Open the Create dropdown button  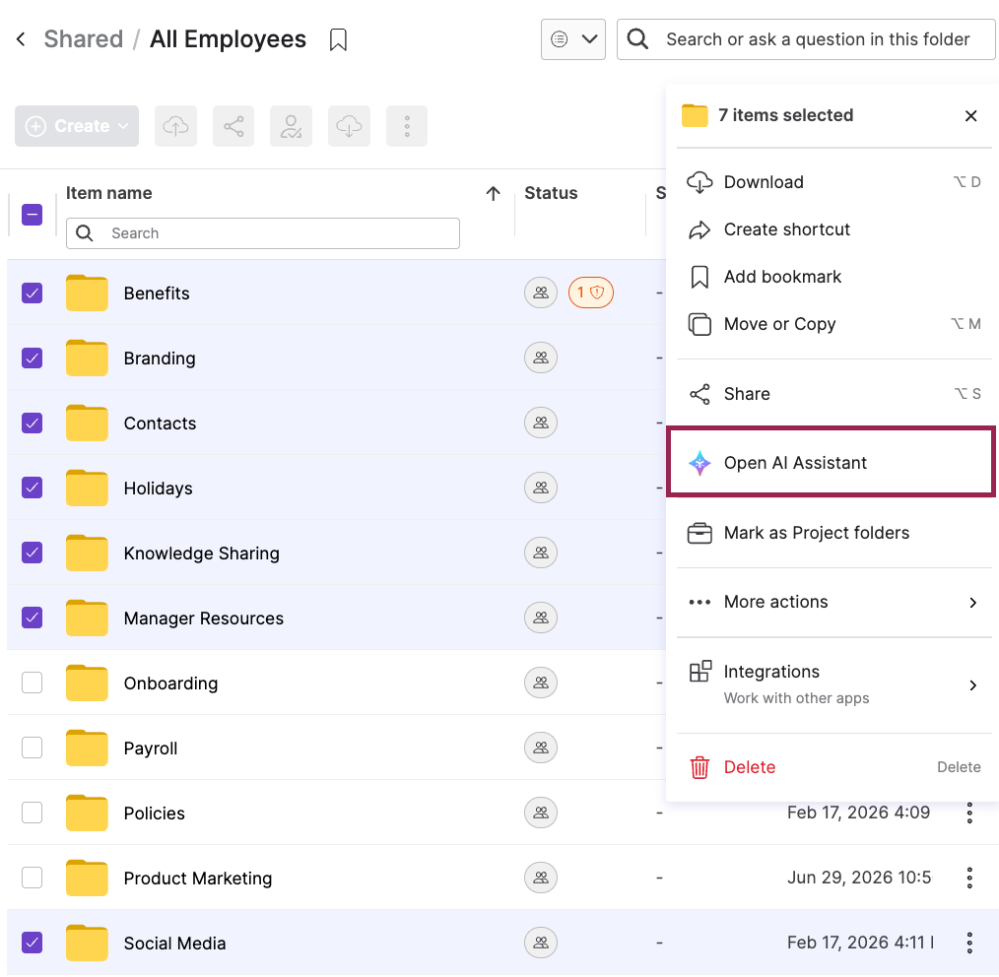tap(77, 126)
